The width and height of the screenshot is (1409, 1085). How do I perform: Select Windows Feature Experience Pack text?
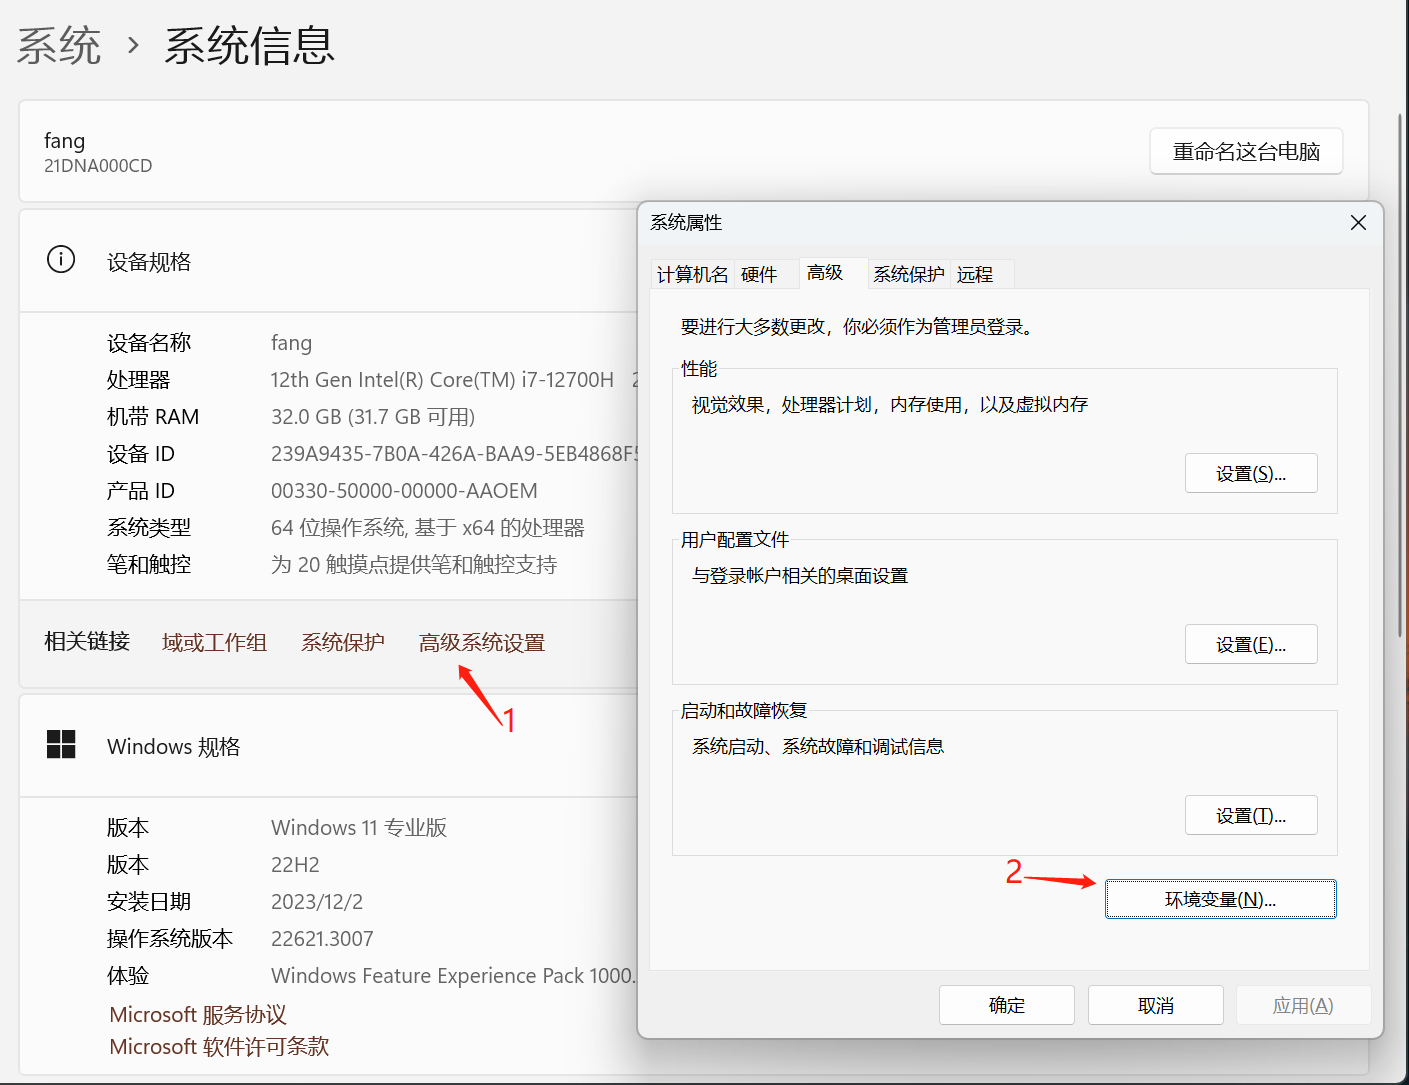pyautogui.click(x=454, y=975)
